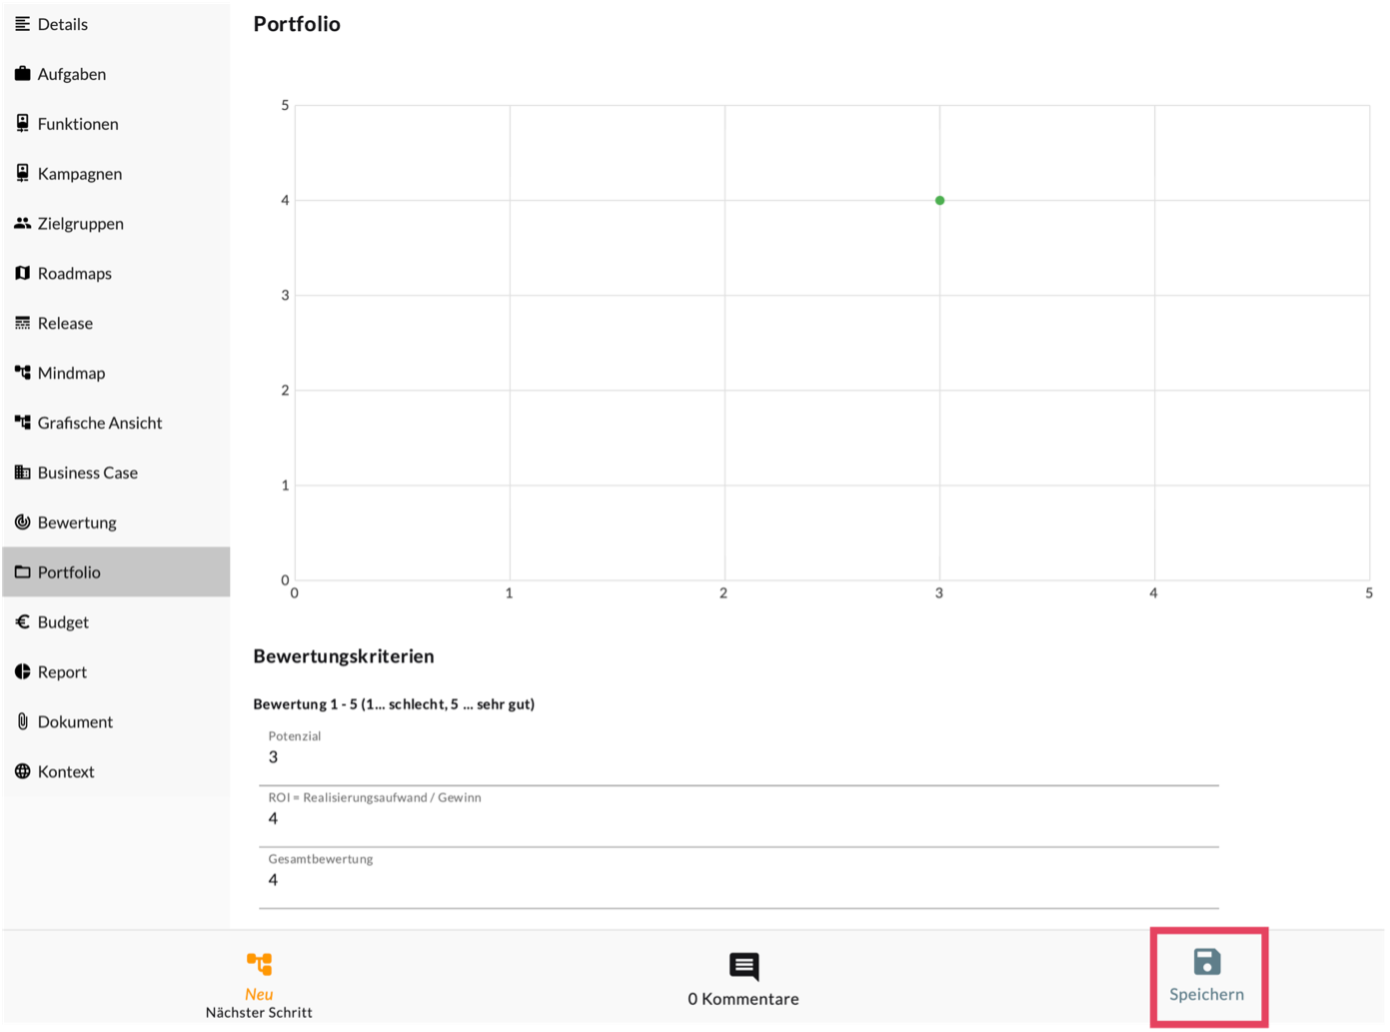Click the pie chart icon beside Report
1390x1032 pixels.
pyautogui.click(x=22, y=672)
